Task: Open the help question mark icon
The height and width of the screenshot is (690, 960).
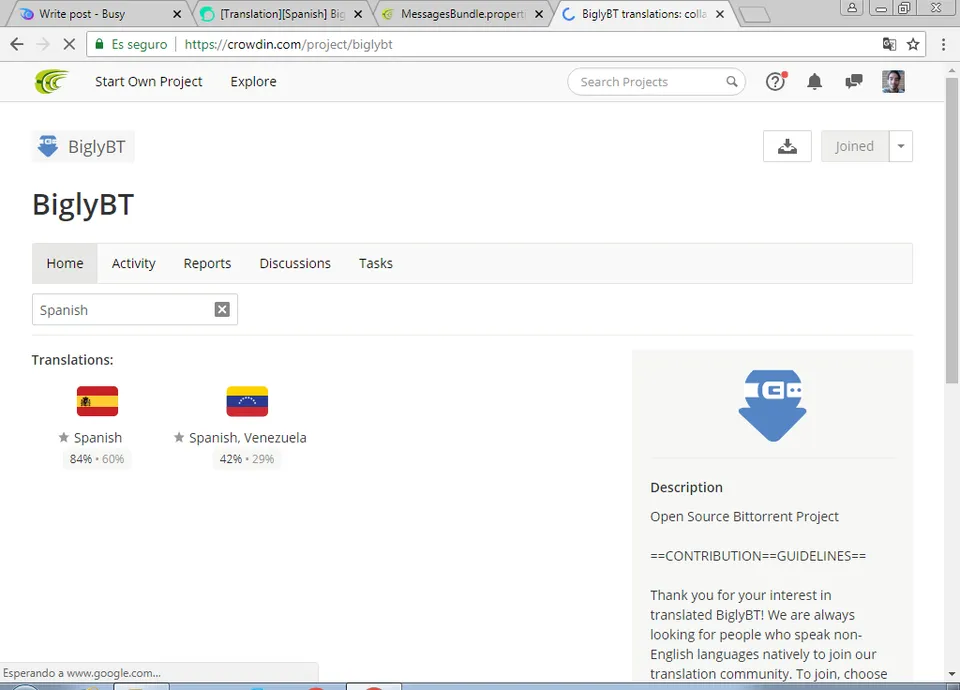Action: coord(776,81)
